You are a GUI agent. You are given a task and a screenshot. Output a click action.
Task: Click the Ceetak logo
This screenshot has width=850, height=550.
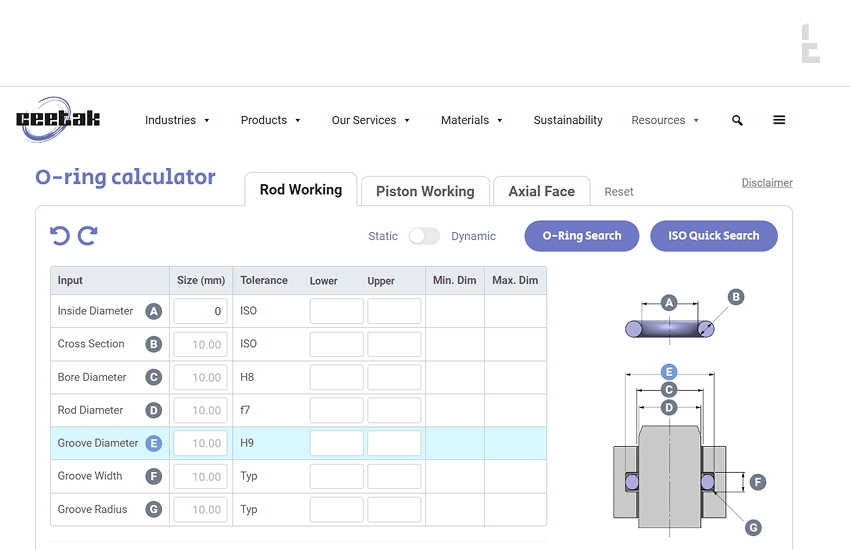tap(58, 119)
